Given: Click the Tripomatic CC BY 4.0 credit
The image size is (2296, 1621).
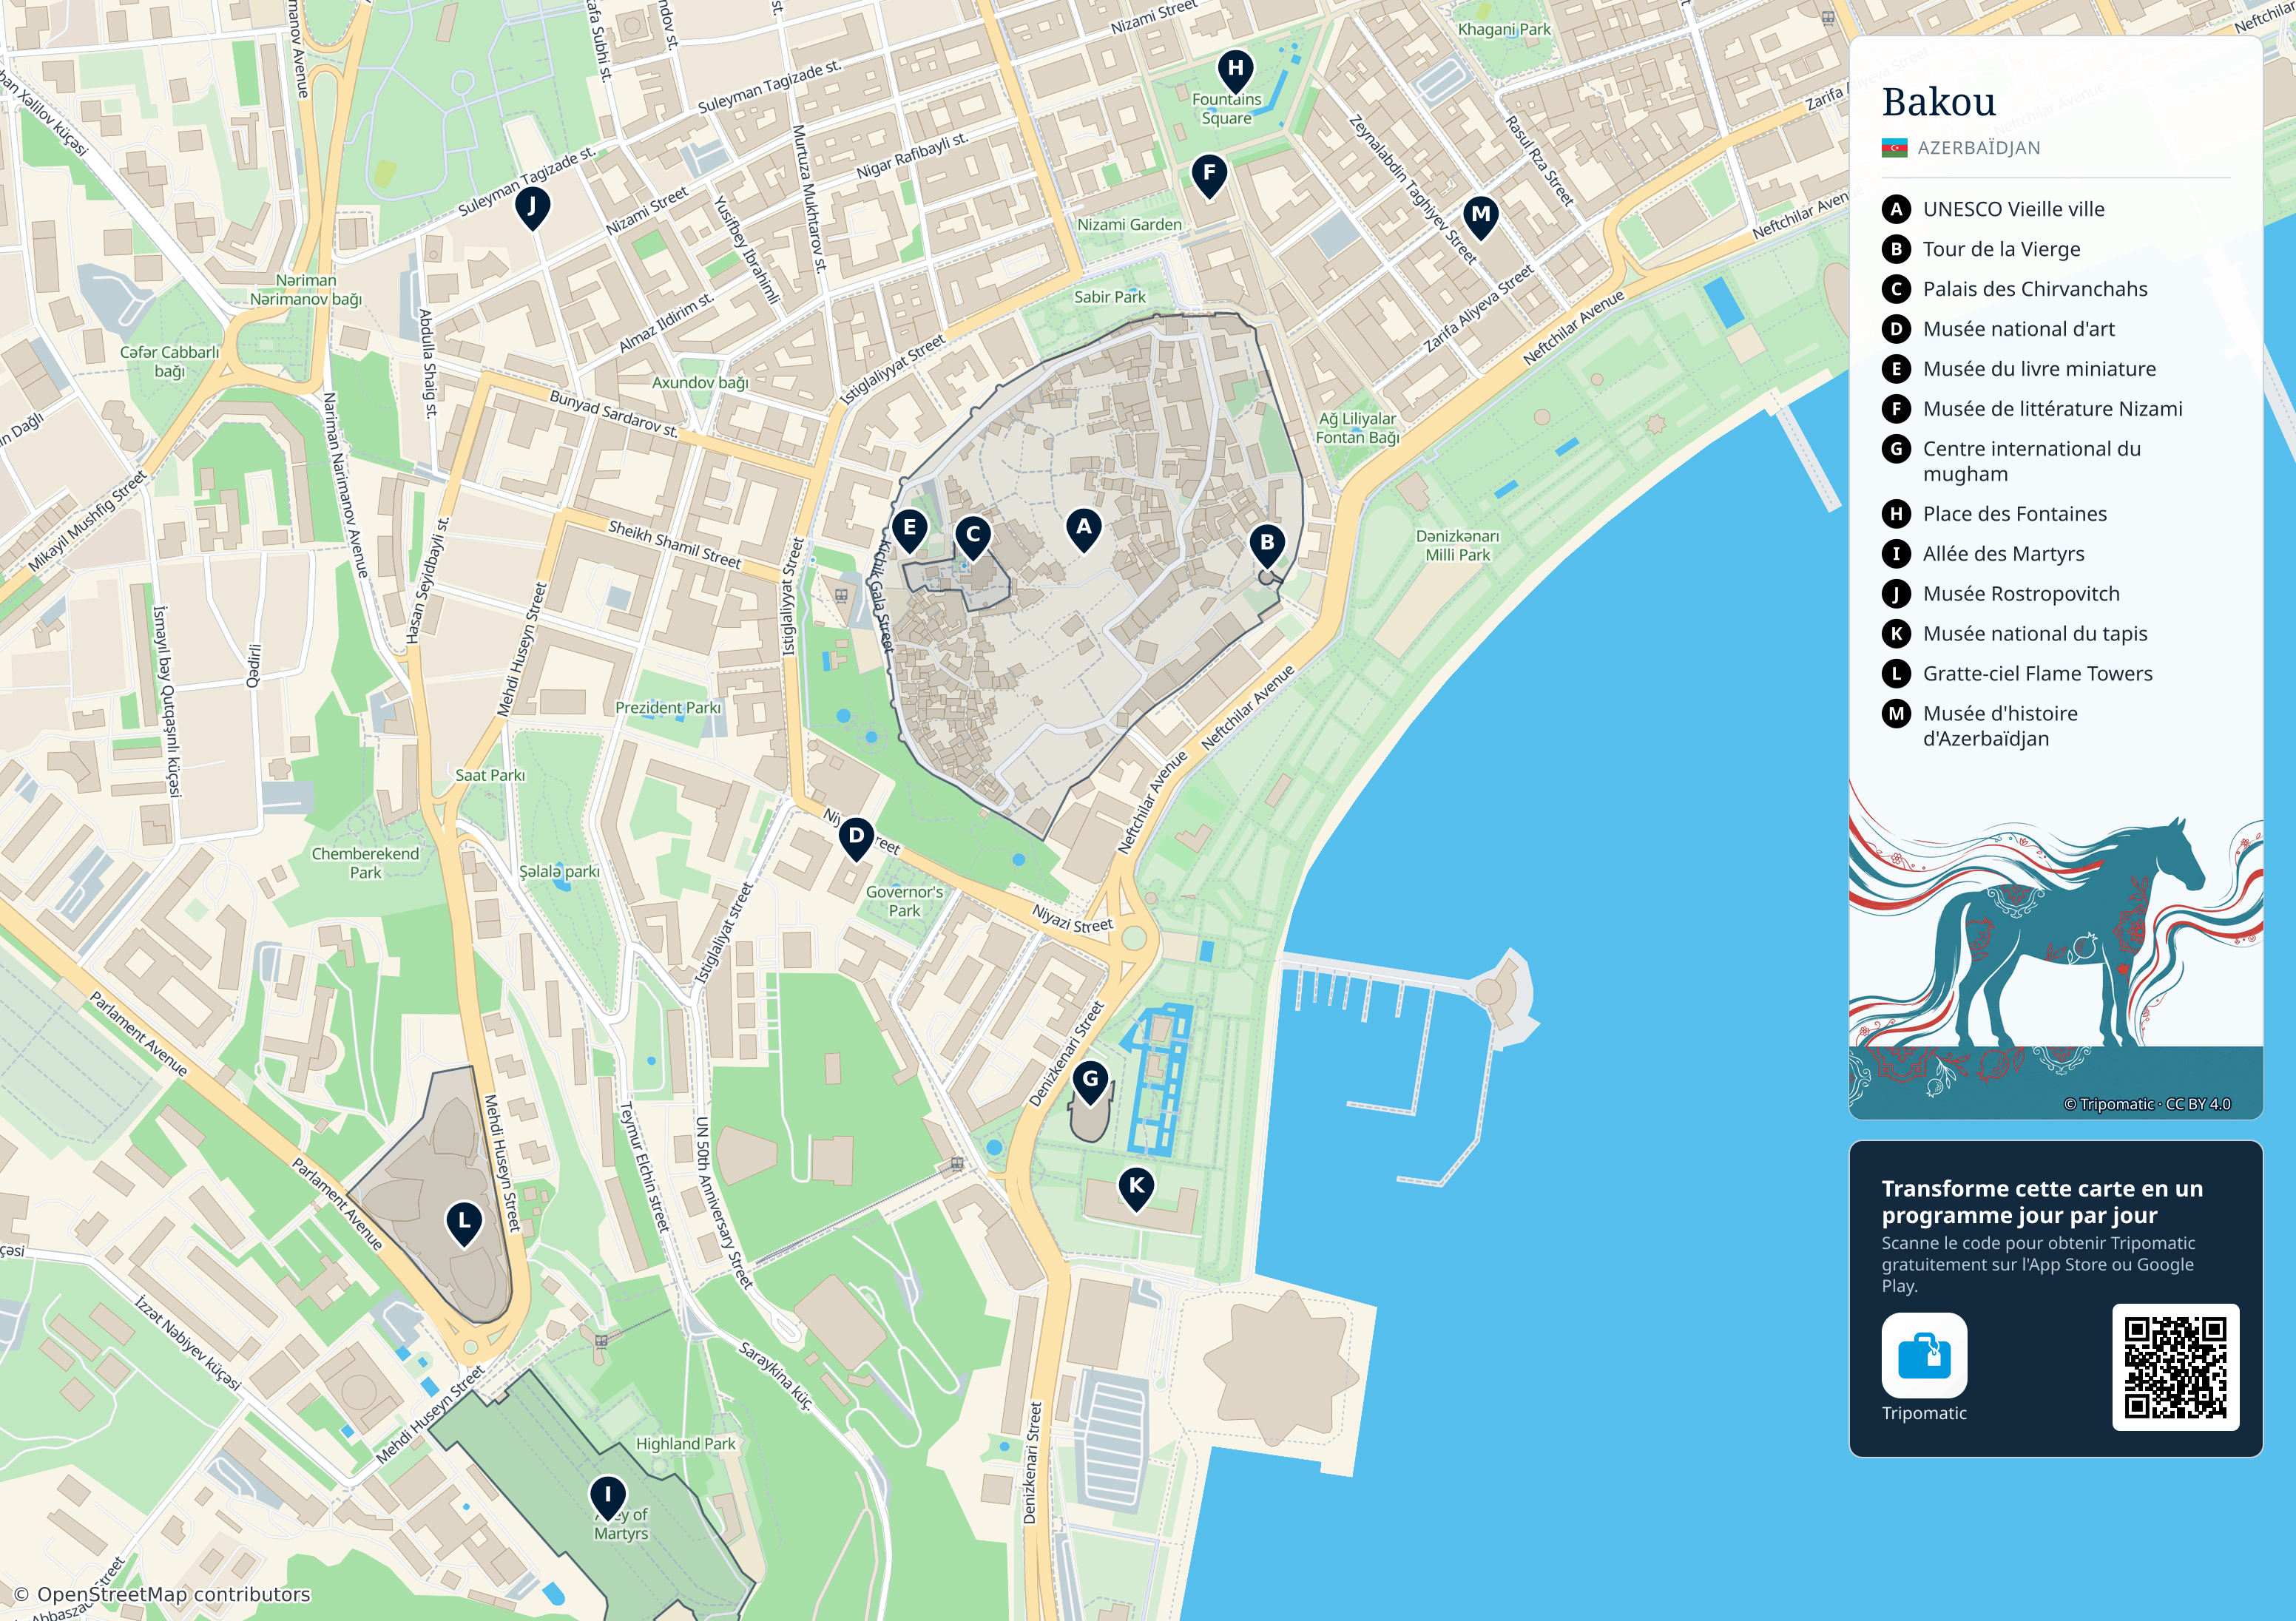Looking at the screenshot, I should 2147,1104.
